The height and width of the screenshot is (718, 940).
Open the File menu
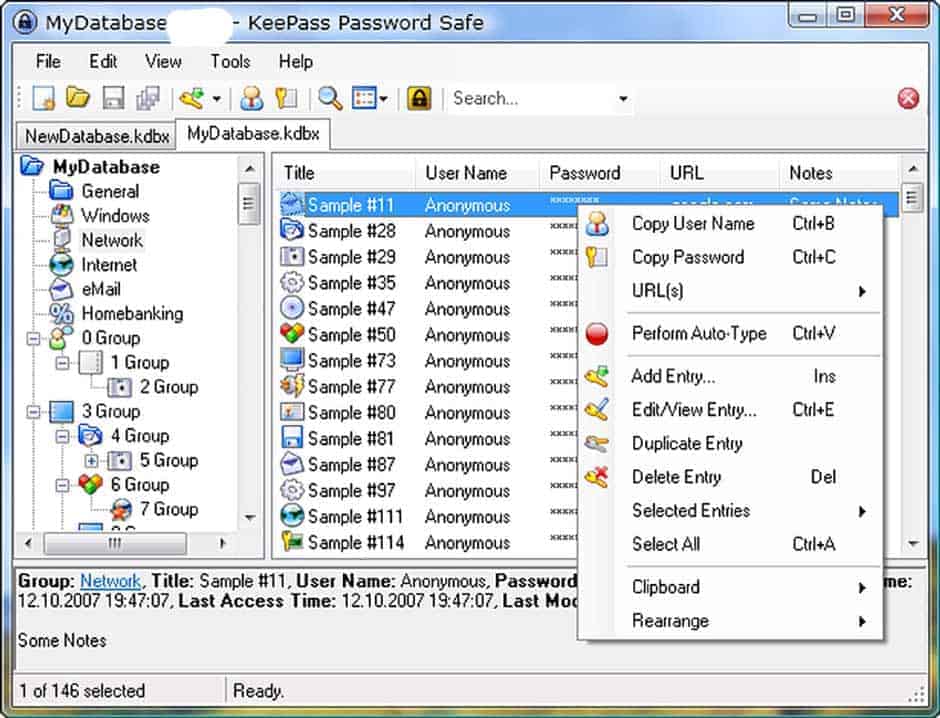pos(48,61)
